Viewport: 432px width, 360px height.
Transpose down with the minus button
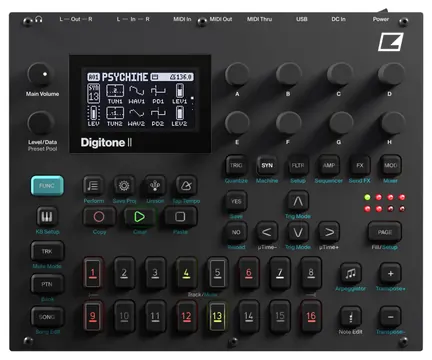(390, 317)
